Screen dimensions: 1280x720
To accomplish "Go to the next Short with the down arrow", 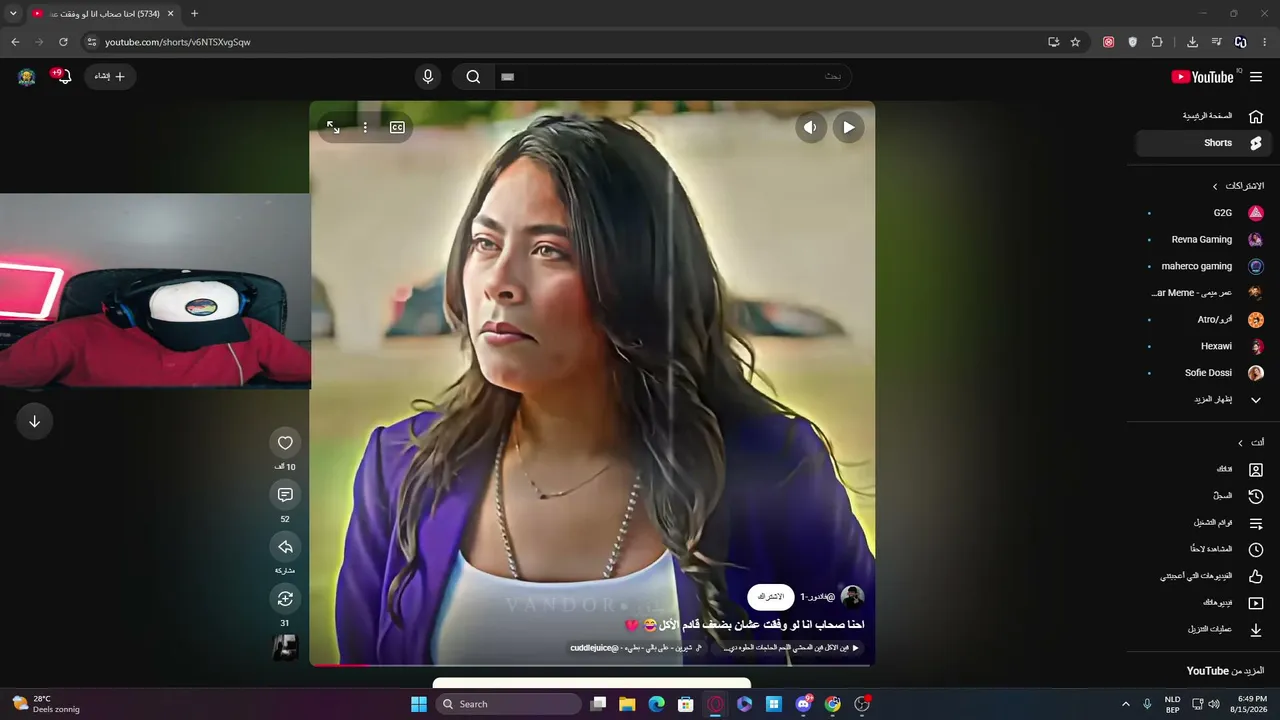I will pos(34,421).
